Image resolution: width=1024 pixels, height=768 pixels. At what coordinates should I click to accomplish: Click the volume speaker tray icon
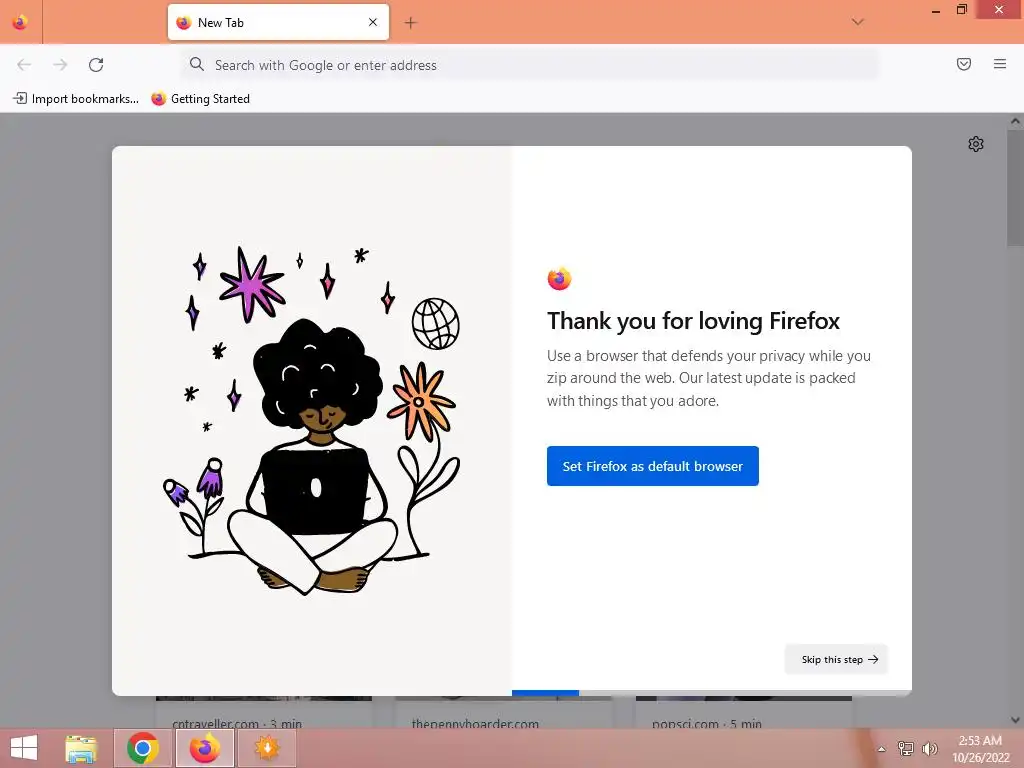point(929,748)
